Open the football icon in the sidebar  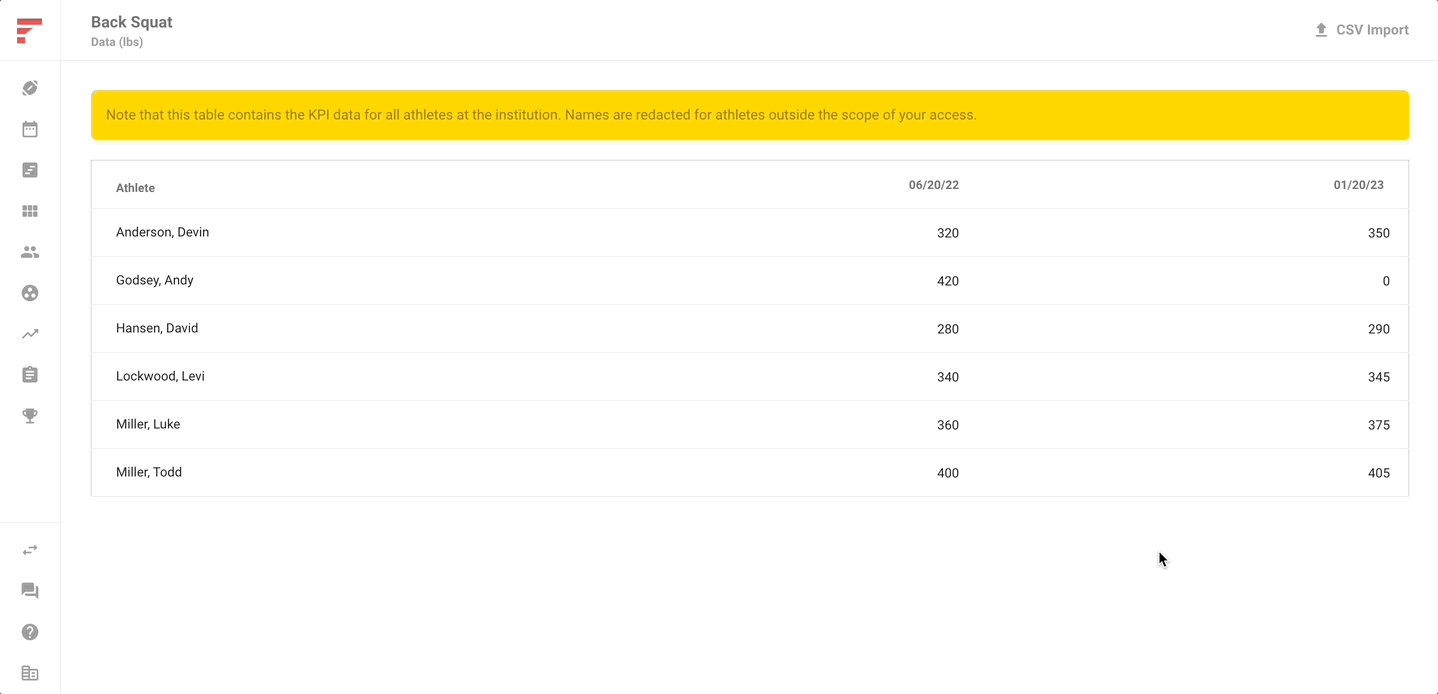point(30,88)
